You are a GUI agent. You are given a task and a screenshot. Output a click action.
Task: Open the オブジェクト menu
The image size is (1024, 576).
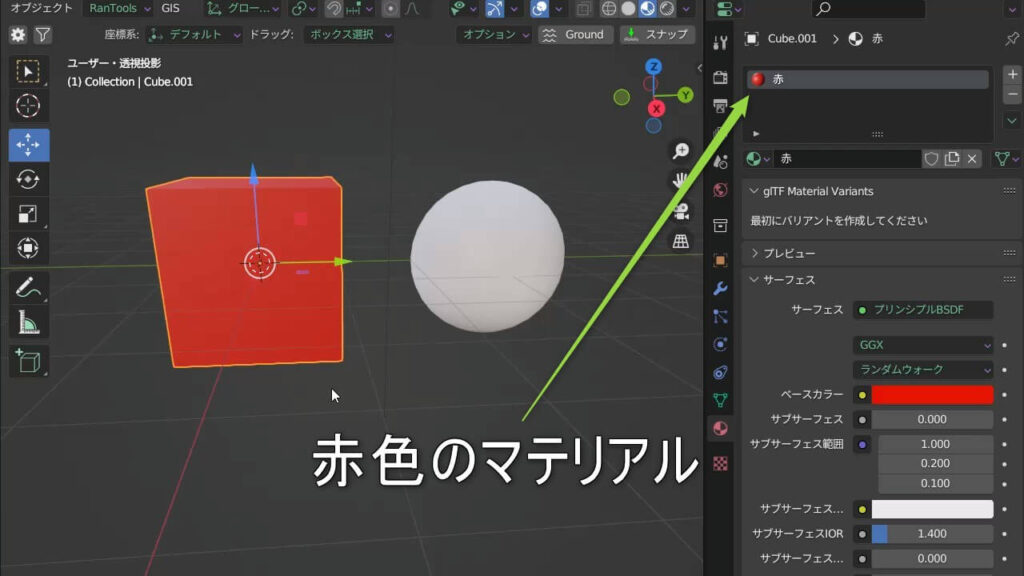click(41, 8)
